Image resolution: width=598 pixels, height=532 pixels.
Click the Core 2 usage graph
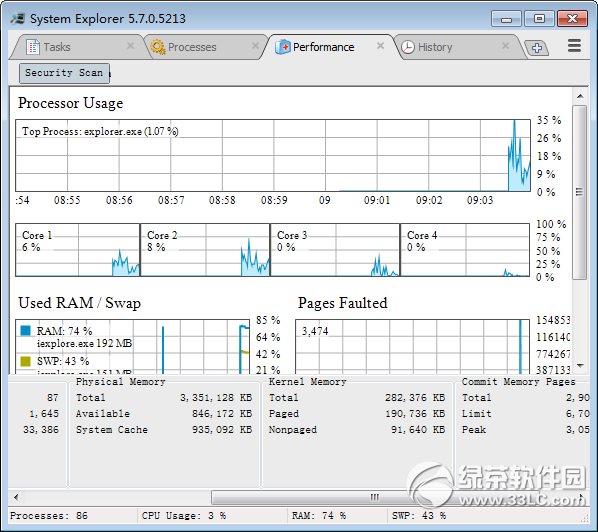pos(205,250)
